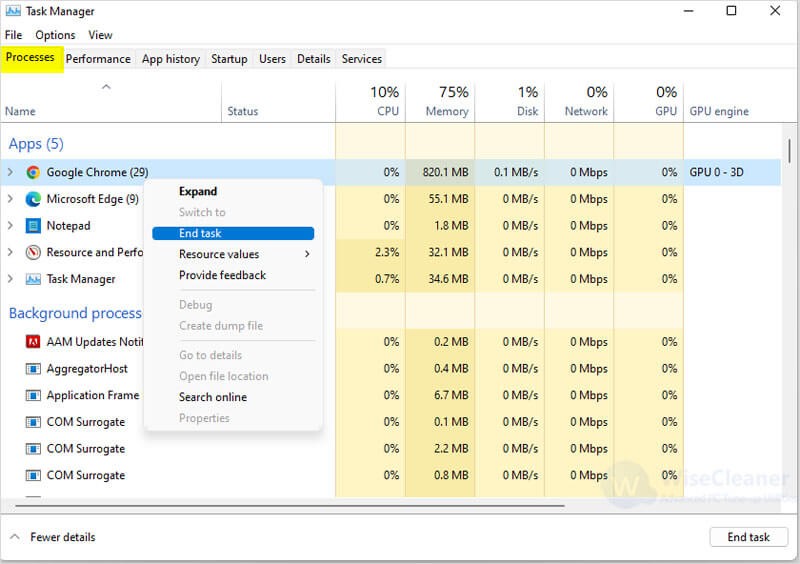Viewport: 800px width, 564px height.
Task: Switch to the Users tab
Action: [272, 59]
